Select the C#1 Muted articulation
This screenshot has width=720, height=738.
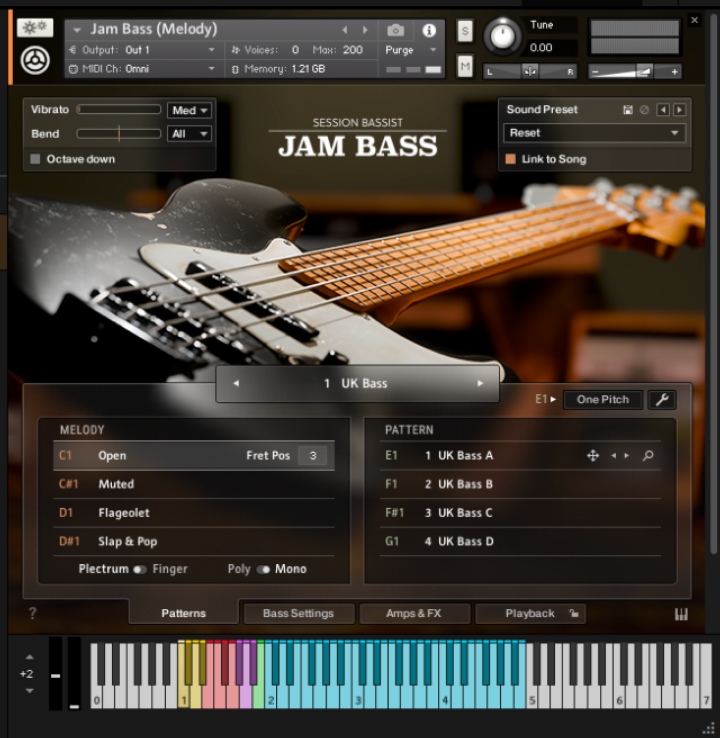click(194, 484)
